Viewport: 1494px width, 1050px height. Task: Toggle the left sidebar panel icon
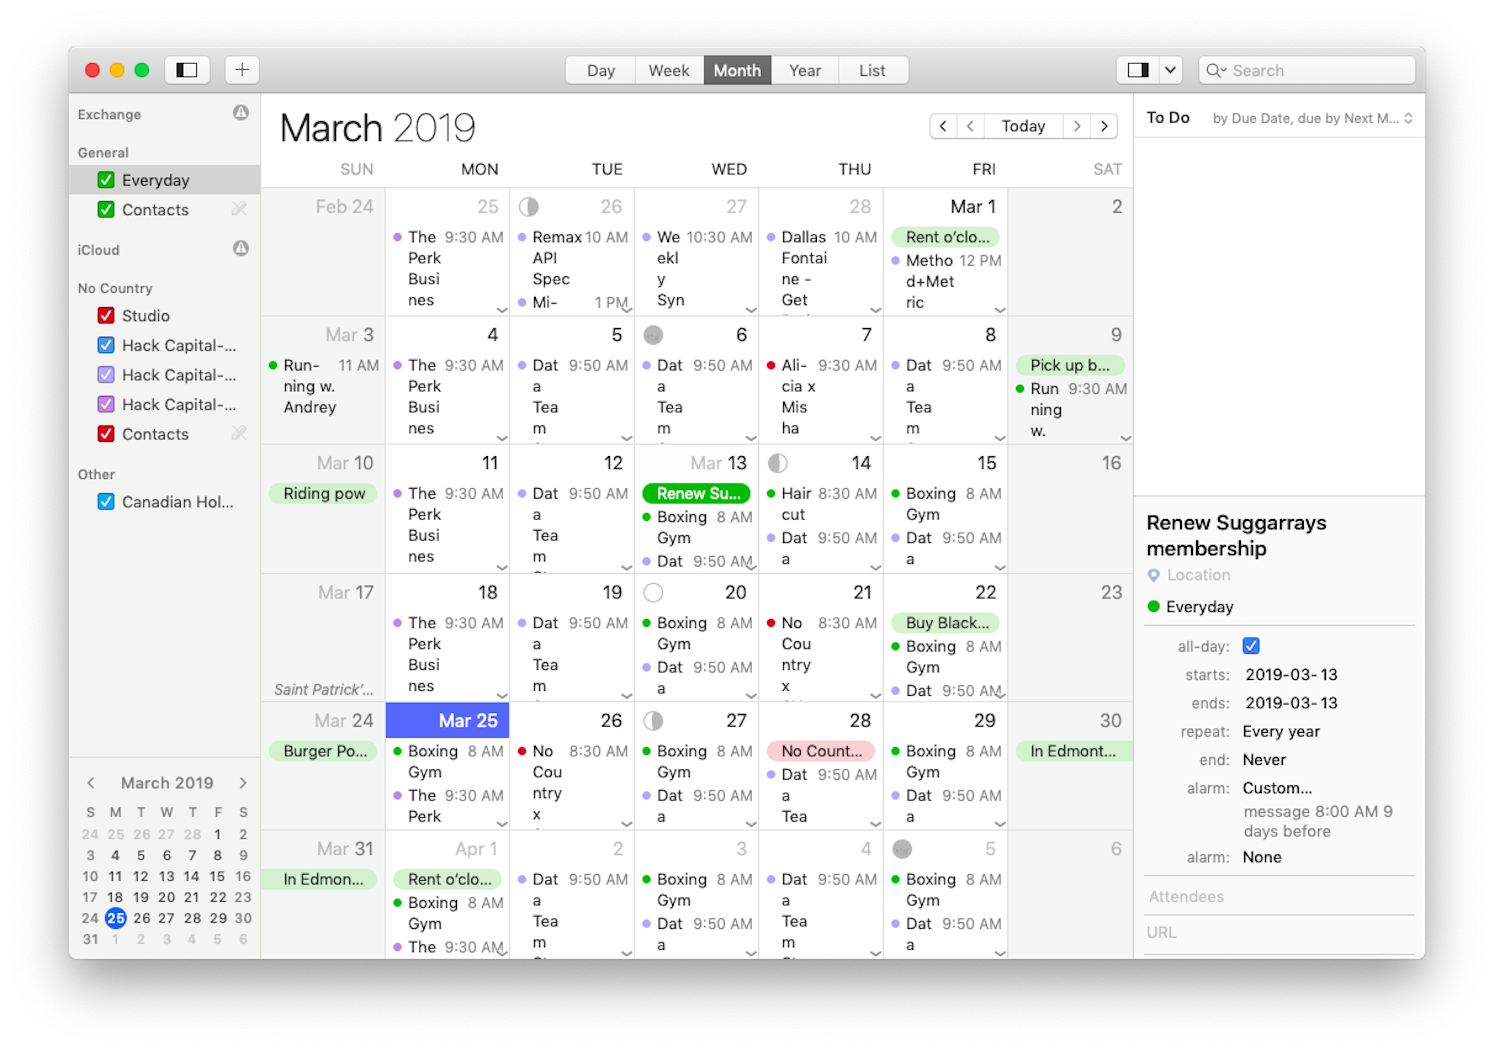point(187,70)
